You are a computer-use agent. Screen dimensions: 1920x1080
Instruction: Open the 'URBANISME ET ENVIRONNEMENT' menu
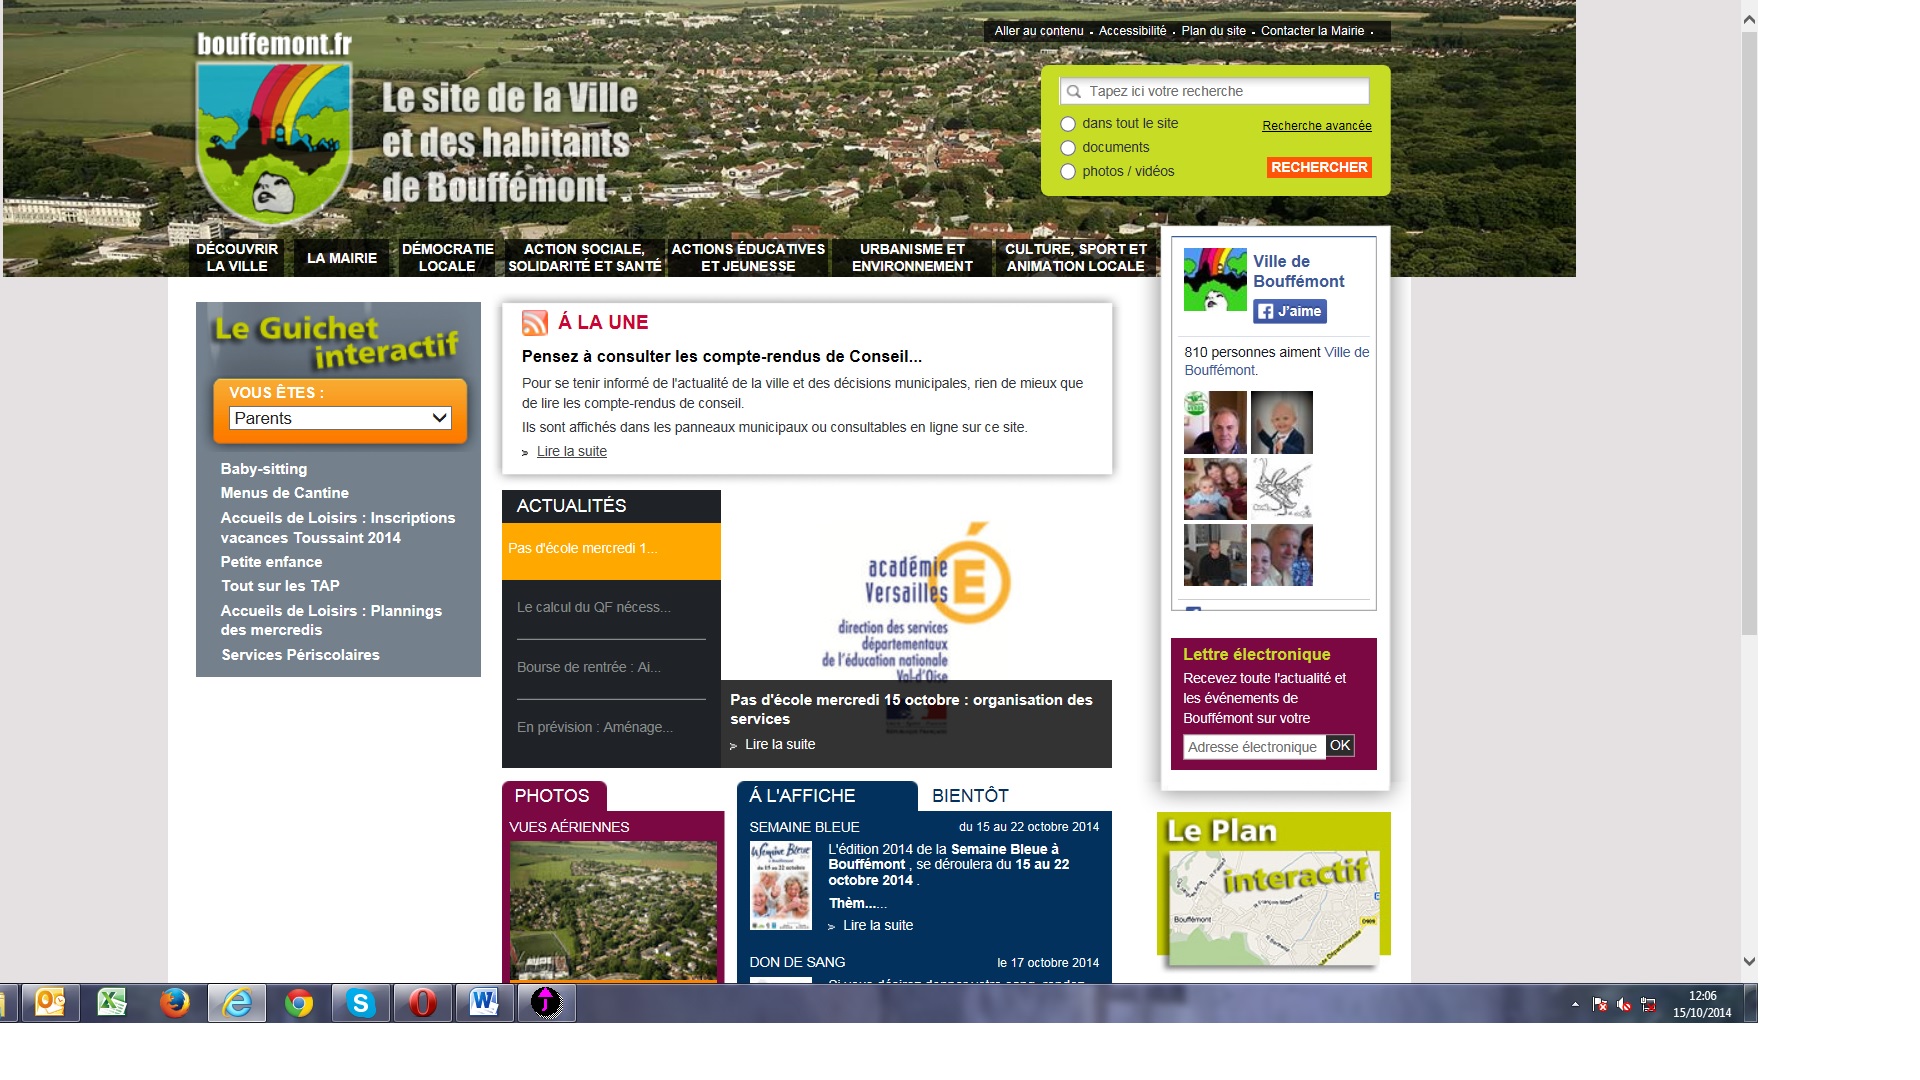911,258
